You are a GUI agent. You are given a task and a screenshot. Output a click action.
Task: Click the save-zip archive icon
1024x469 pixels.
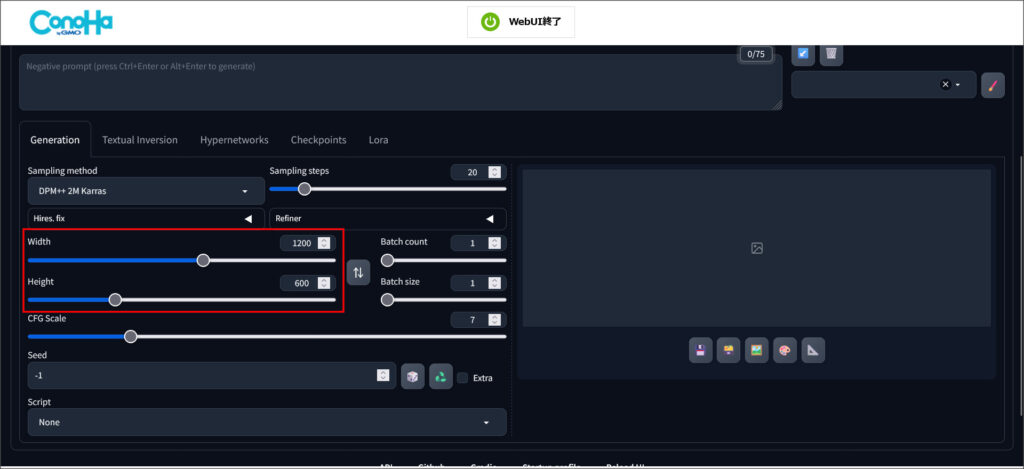coord(728,350)
